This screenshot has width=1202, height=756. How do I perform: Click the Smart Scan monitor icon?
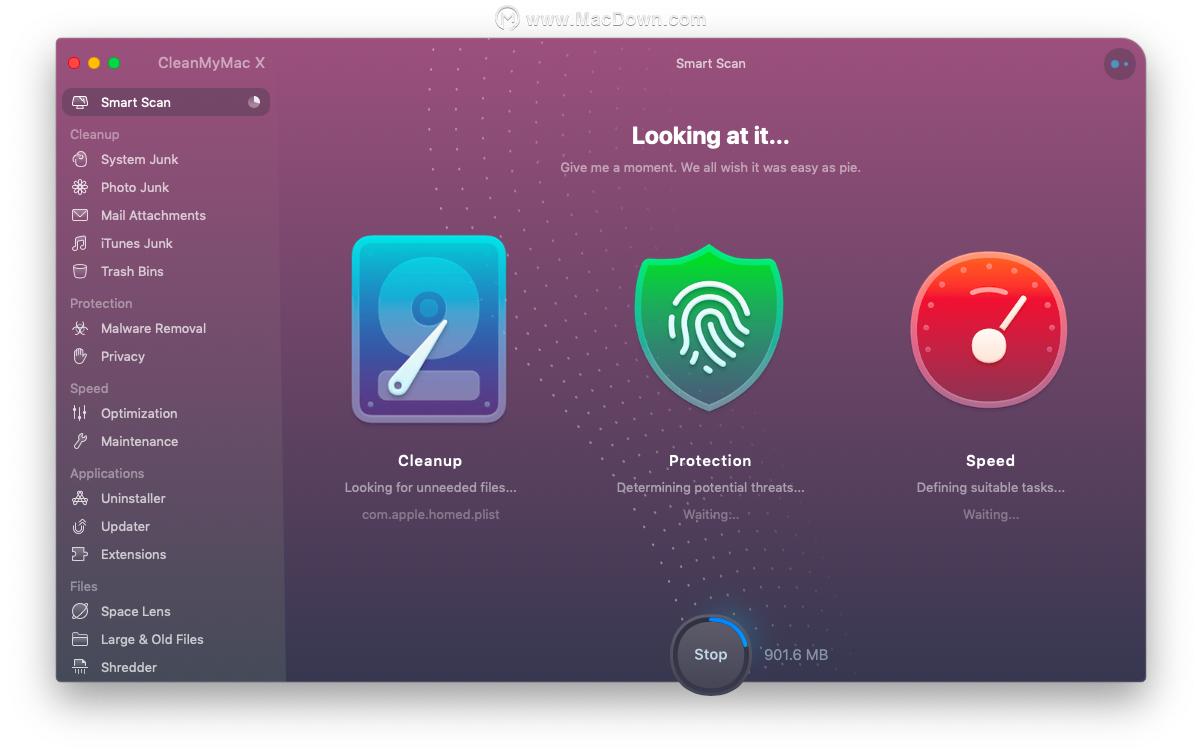[80, 102]
